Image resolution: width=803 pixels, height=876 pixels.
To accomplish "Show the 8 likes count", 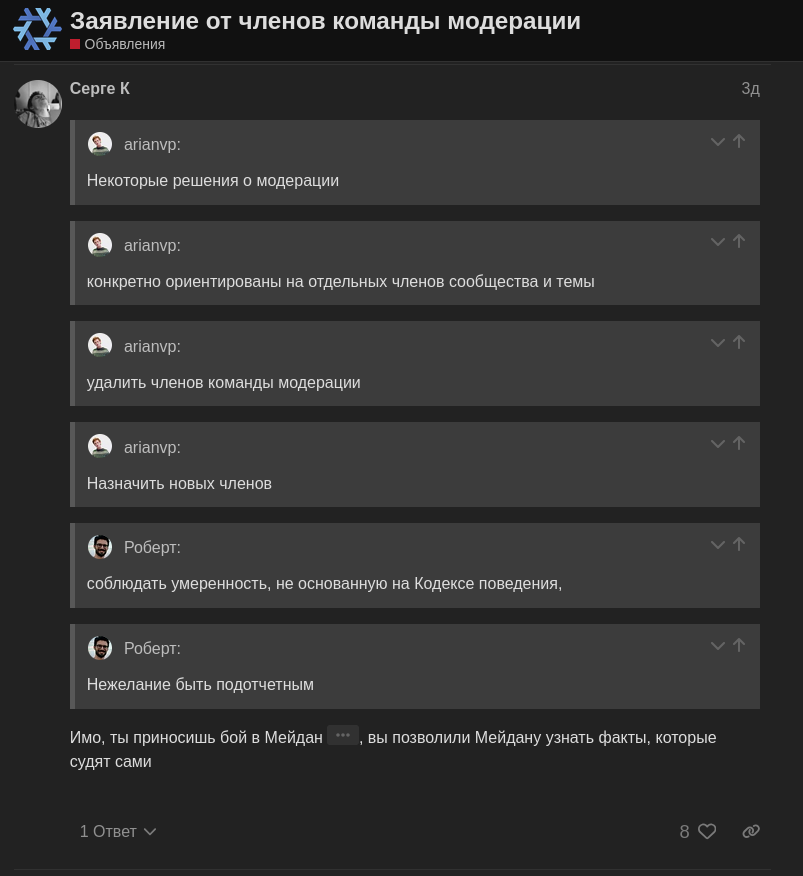I will (684, 832).
